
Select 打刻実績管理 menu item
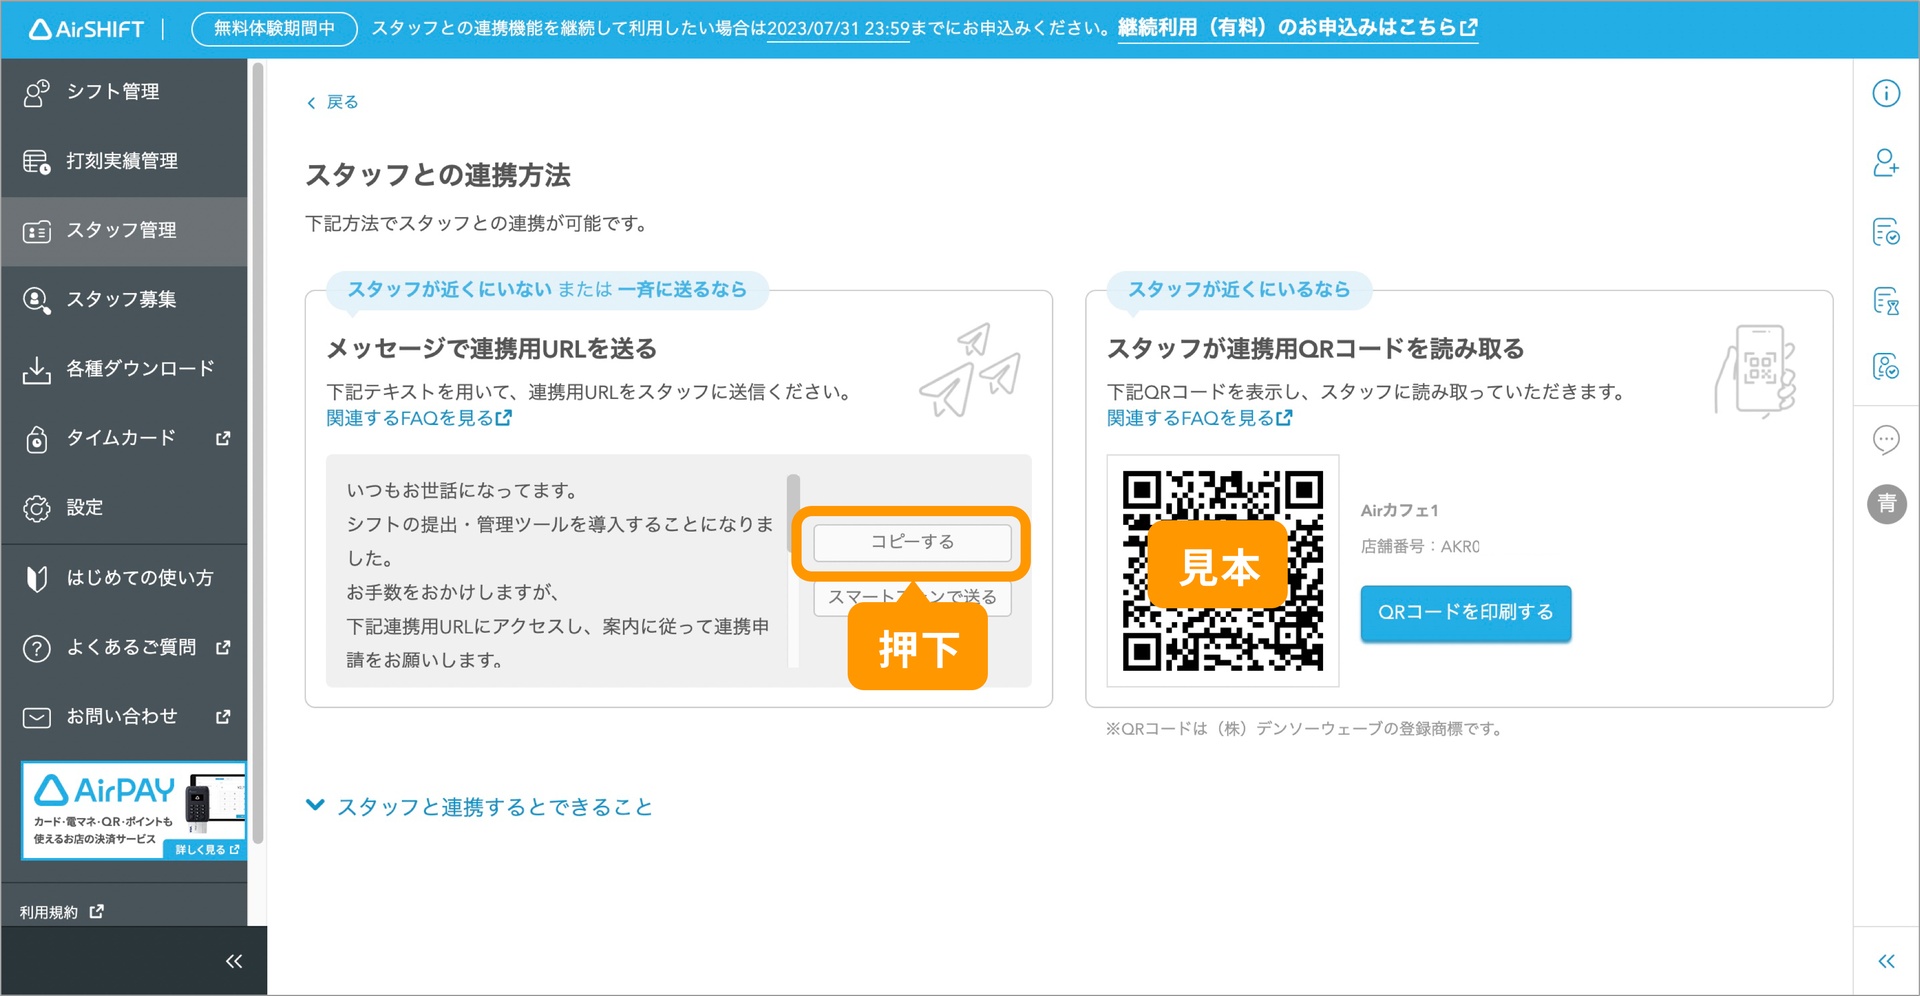tap(121, 161)
